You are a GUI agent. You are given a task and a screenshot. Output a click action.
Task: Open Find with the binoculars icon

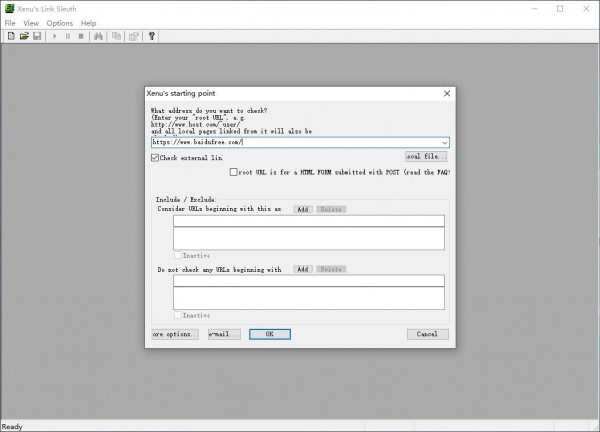click(98, 36)
